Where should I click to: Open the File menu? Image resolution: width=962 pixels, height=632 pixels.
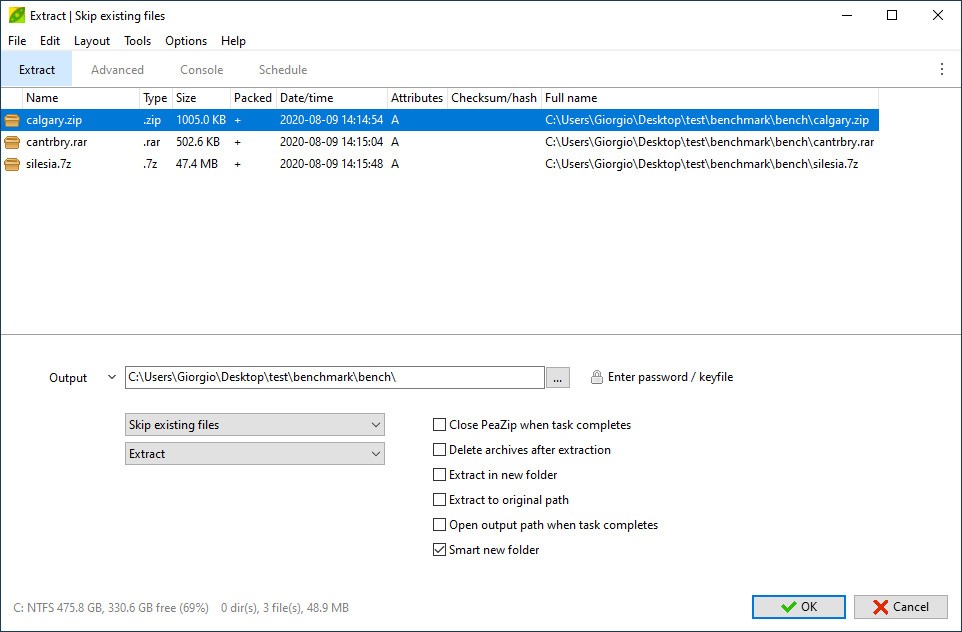click(x=17, y=40)
